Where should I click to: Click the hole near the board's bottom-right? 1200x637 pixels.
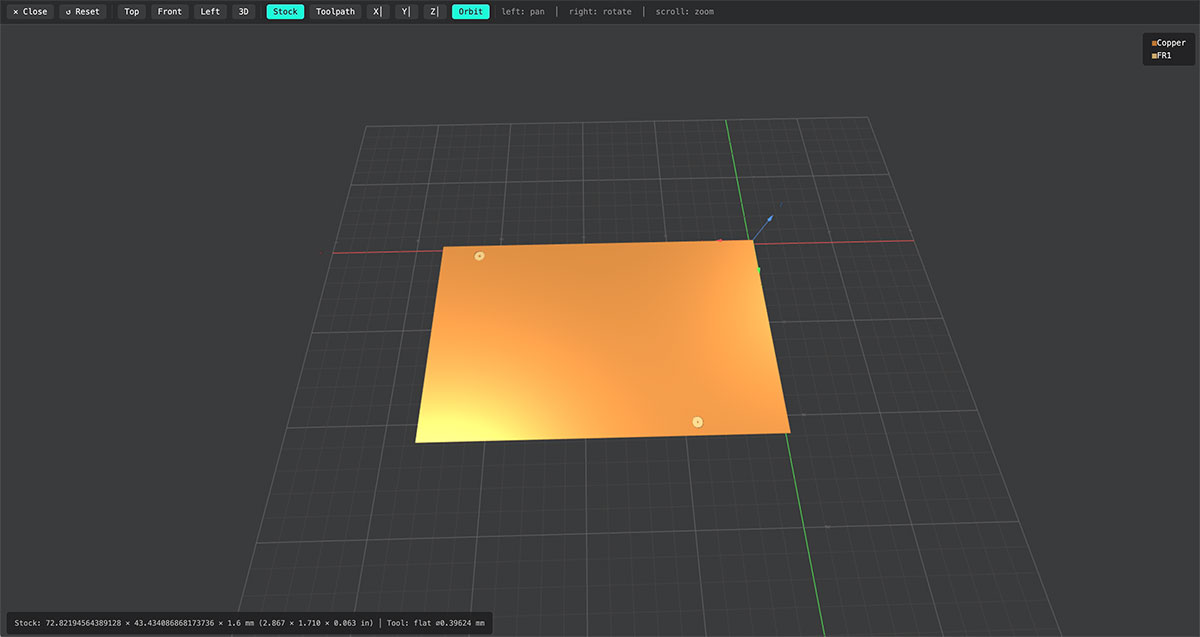pos(697,422)
